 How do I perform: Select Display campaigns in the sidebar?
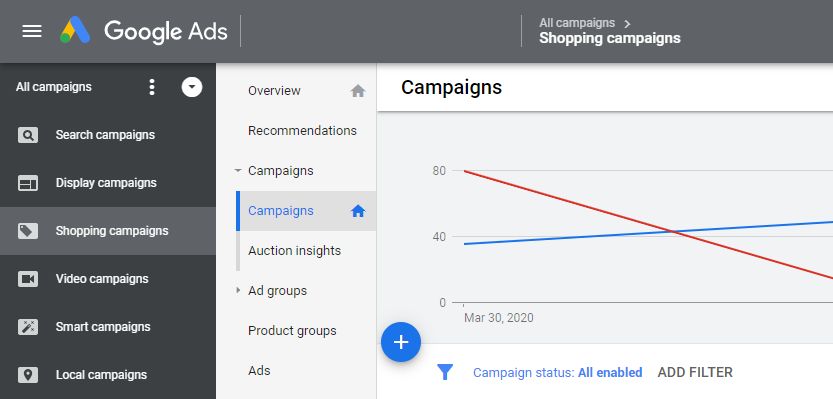pyautogui.click(x=108, y=183)
